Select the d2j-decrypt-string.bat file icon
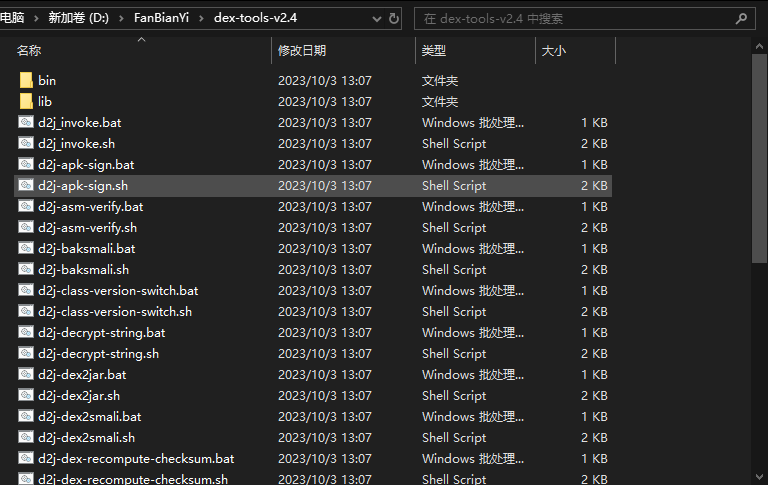768x485 pixels. point(26,332)
